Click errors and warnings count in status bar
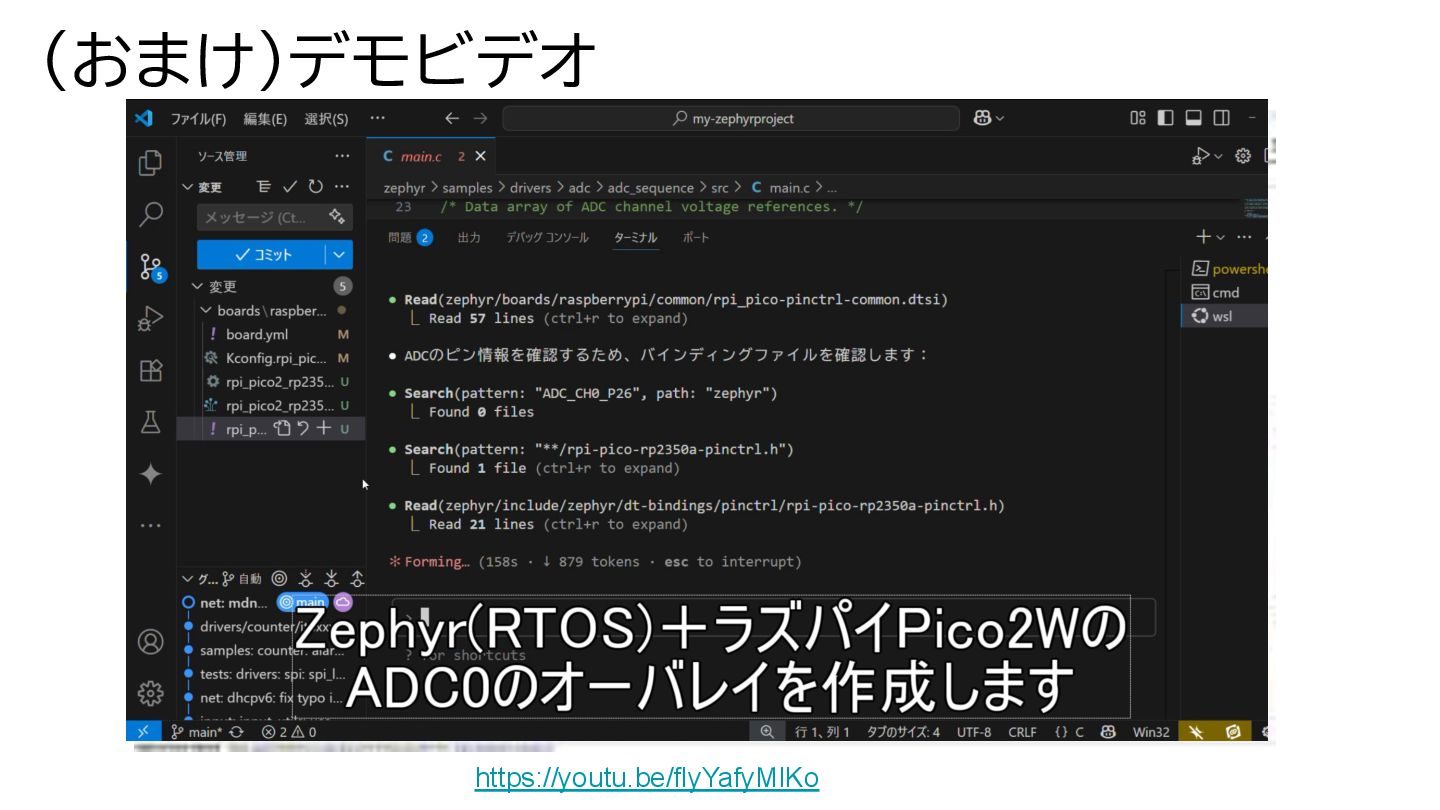Image resolution: width=1440 pixels, height=810 pixels. tap(289, 732)
